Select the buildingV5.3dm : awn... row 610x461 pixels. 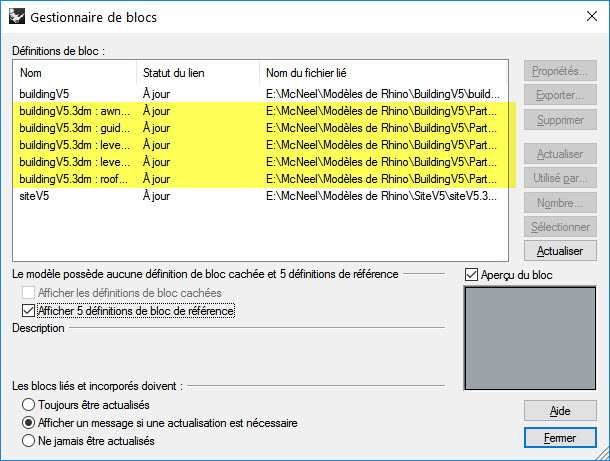(261, 111)
